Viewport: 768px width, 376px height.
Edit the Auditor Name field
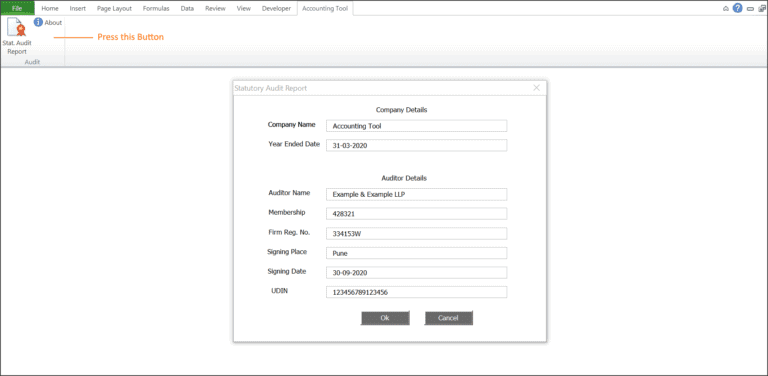(416, 194)
